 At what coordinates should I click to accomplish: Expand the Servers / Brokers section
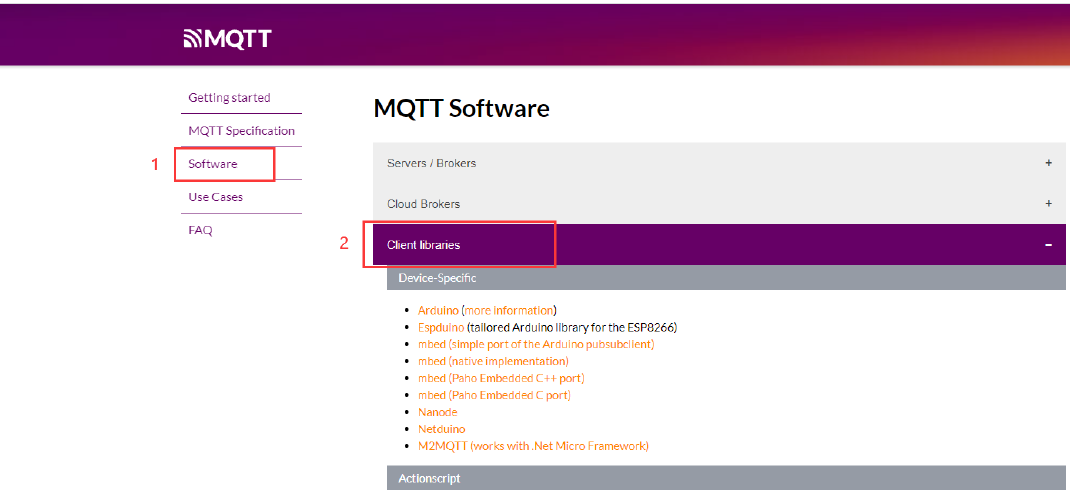click(x=719, y=163)
